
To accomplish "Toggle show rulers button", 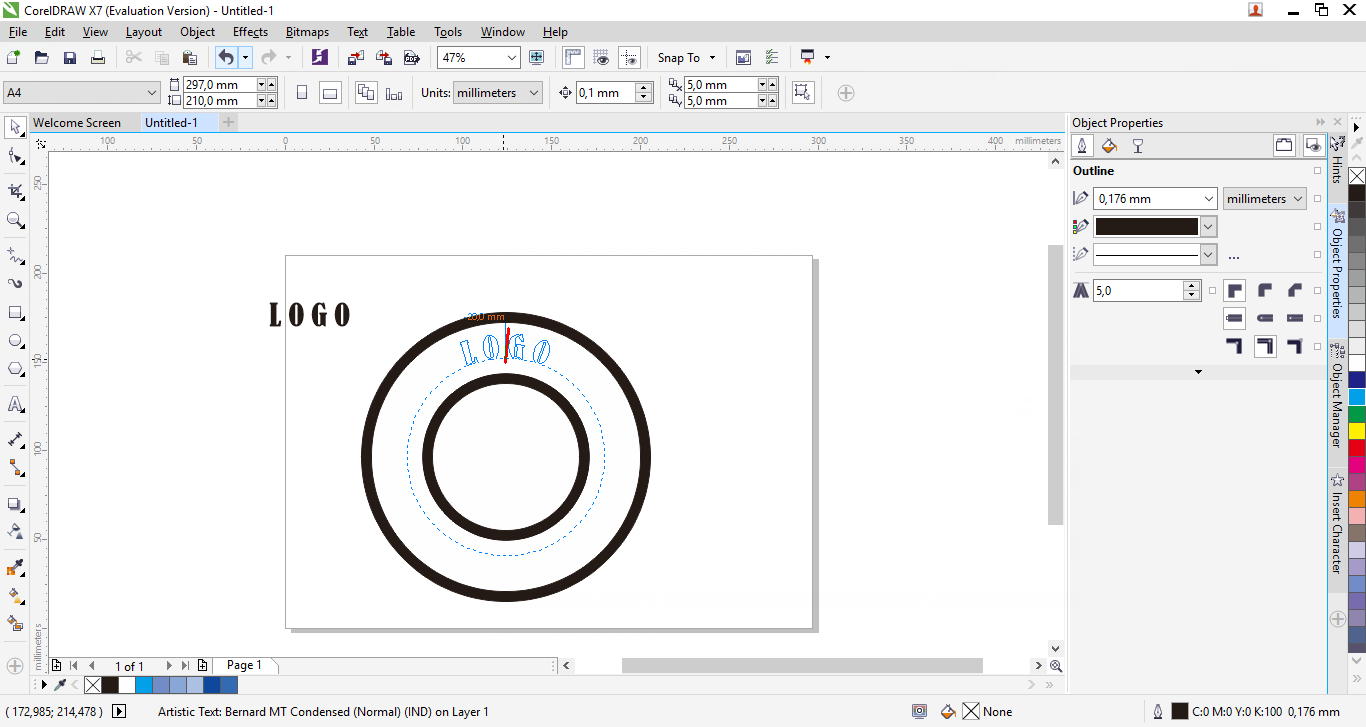I will [574, 58].
